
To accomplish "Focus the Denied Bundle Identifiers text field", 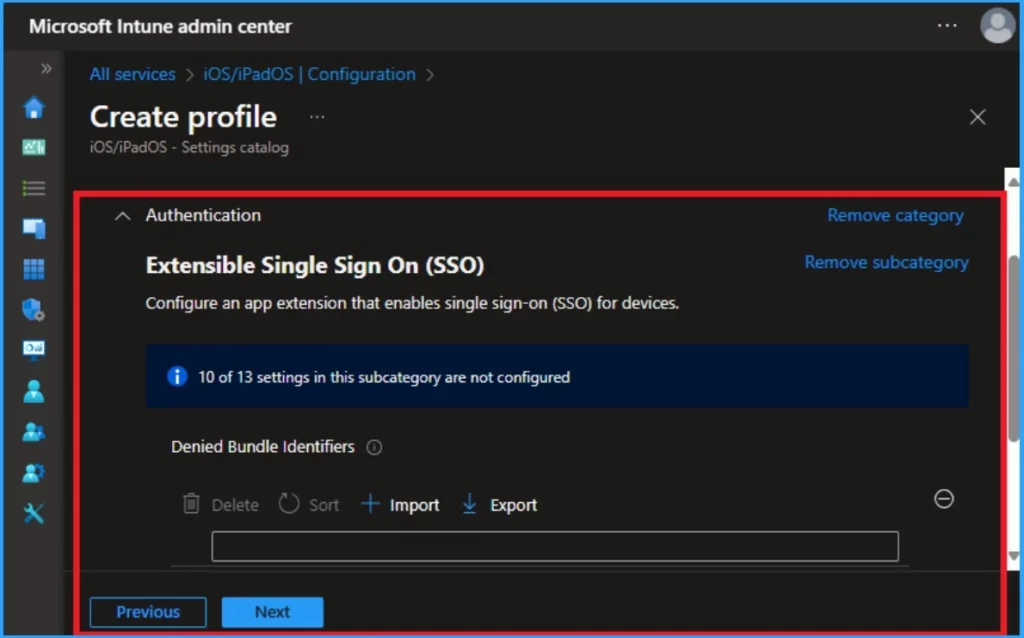I will [x=555, y=547].
